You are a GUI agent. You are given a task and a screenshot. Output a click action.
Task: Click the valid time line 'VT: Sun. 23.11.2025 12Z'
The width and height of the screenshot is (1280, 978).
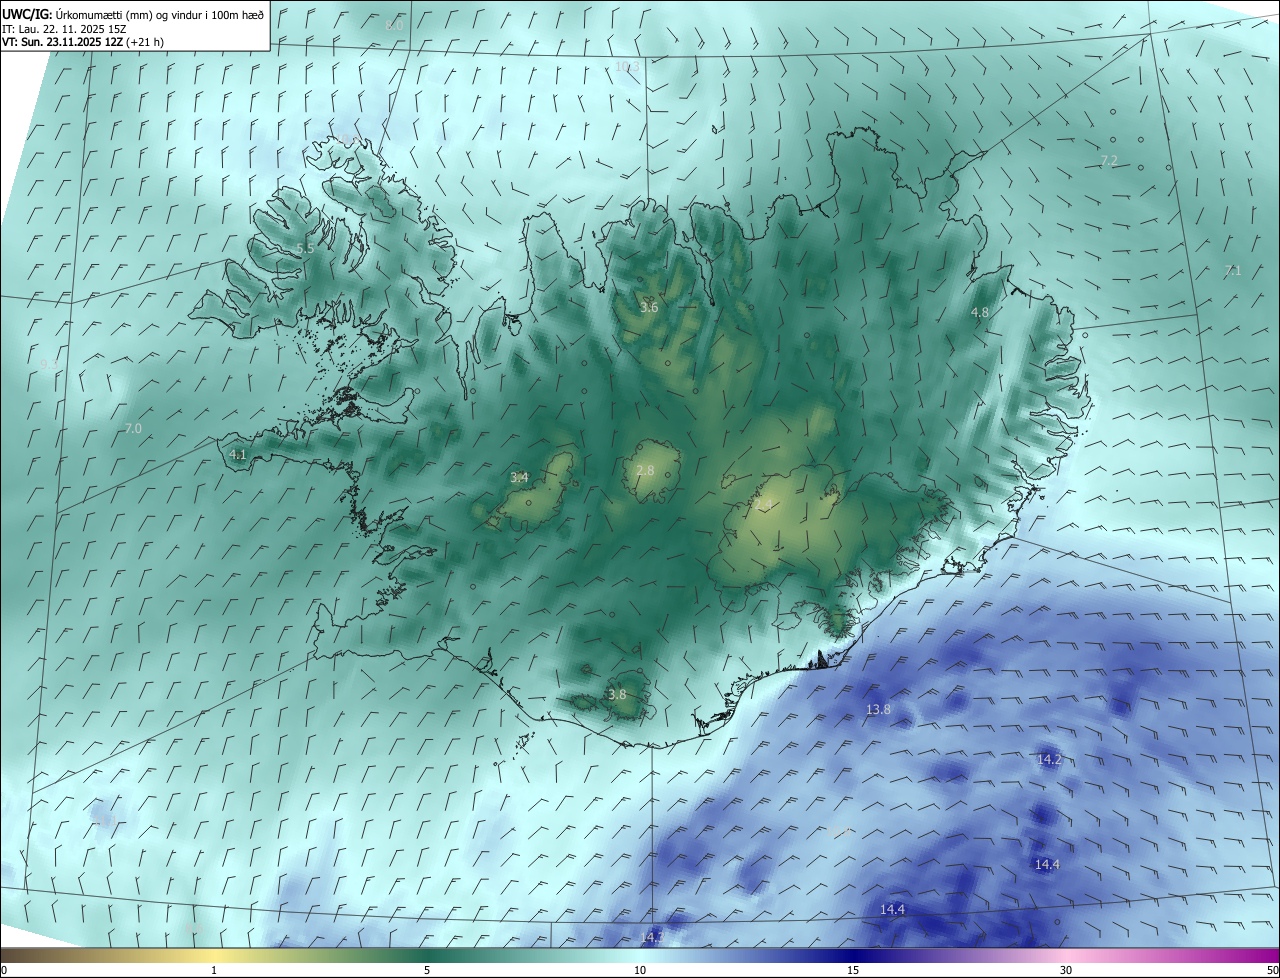(63, 42)
